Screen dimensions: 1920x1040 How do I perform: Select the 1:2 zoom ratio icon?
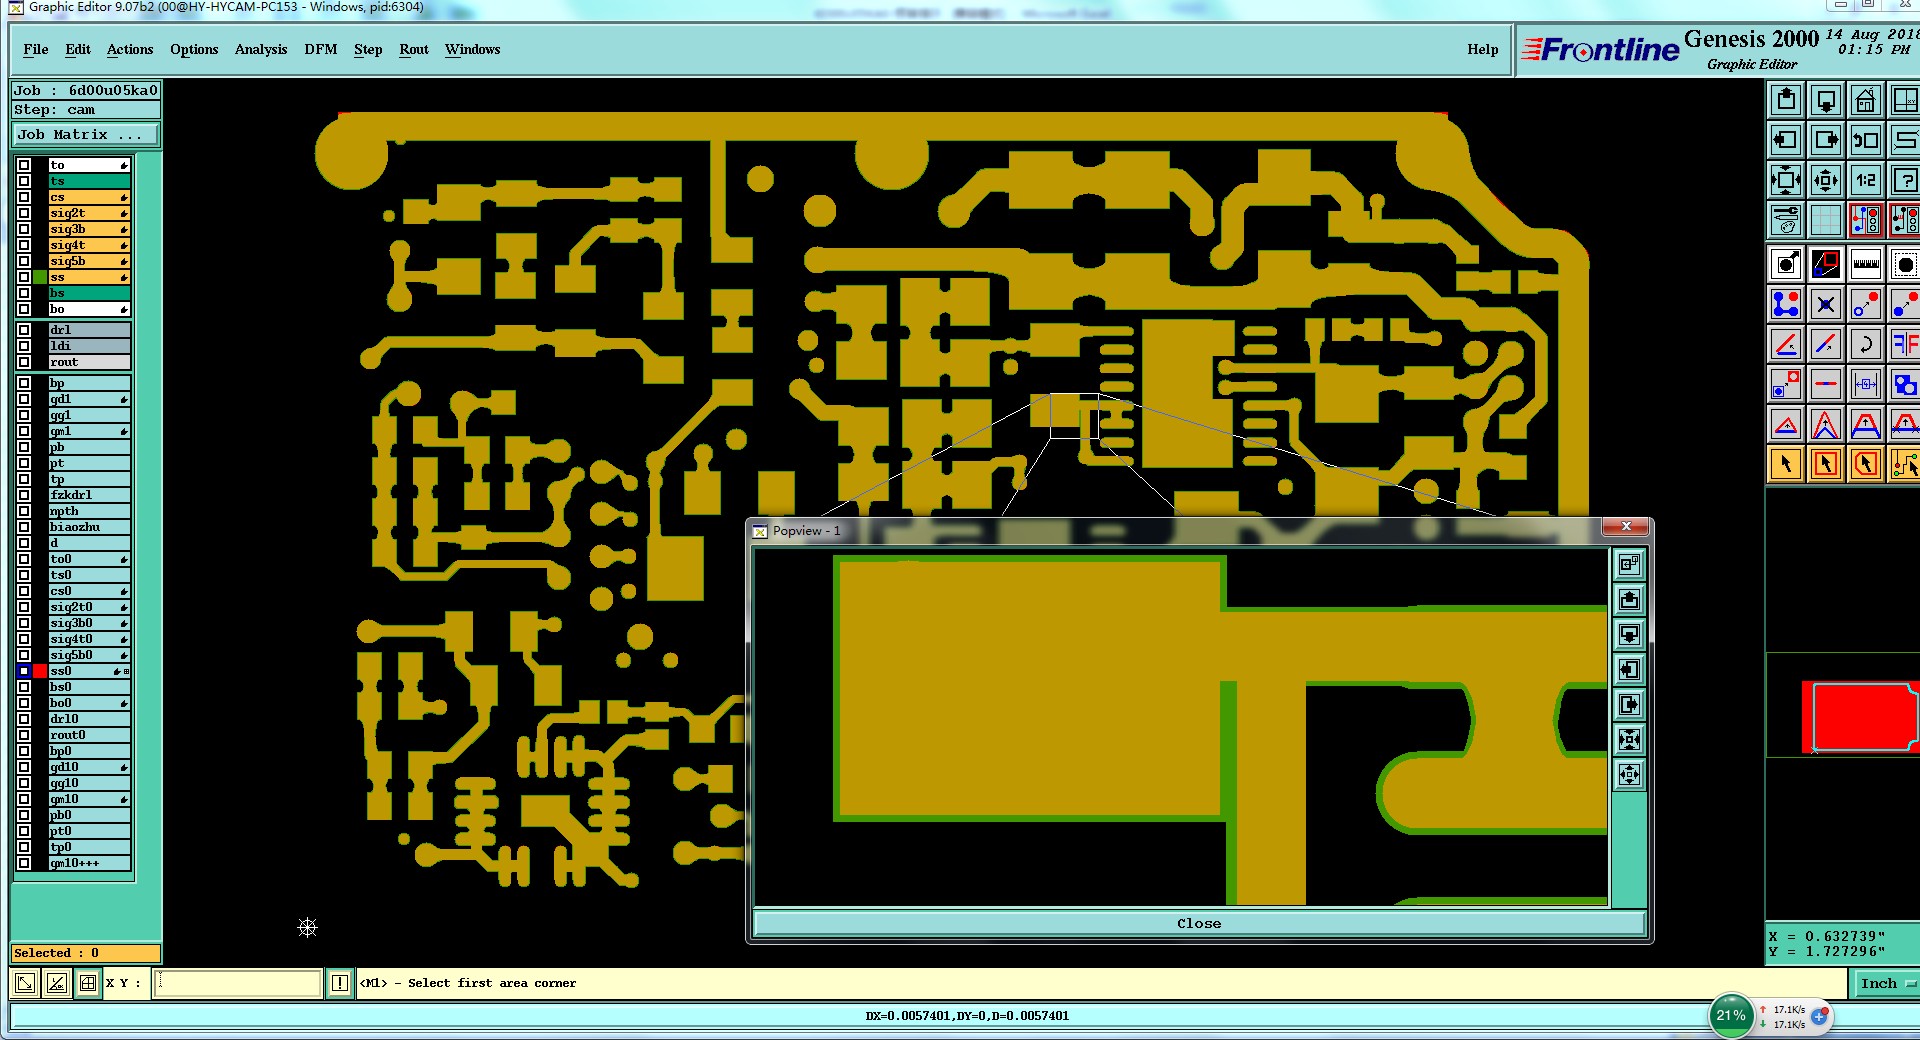point(1865,181)
